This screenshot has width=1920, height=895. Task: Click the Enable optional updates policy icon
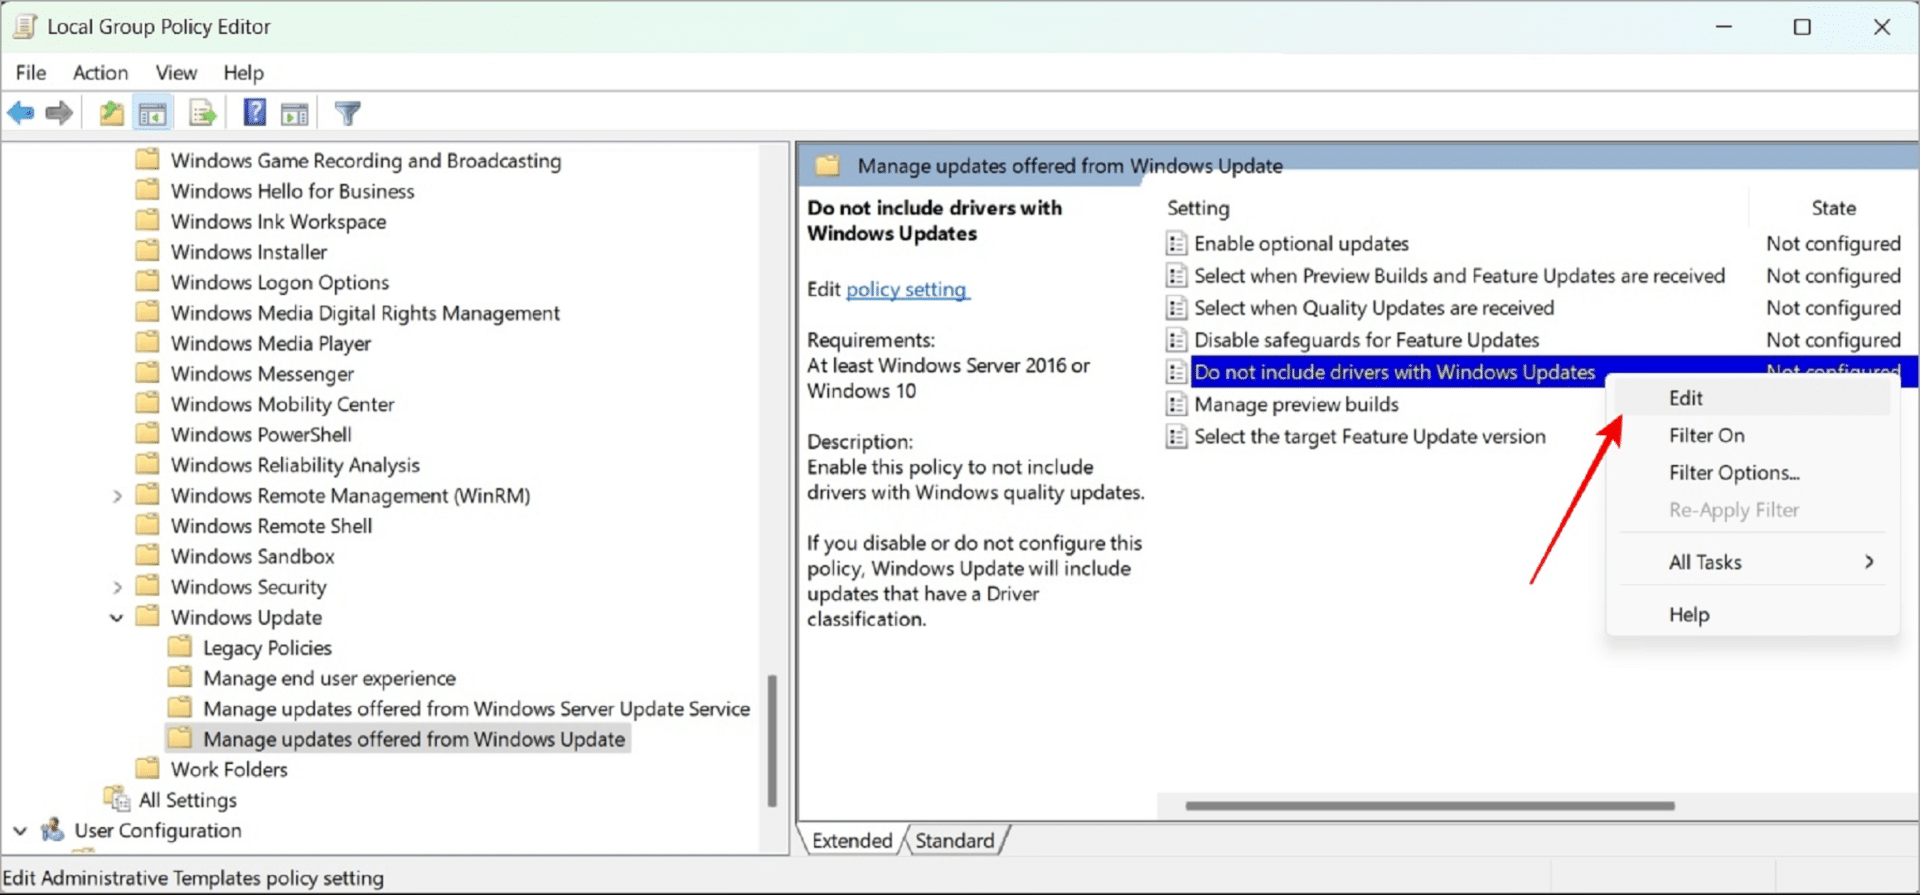pos(1177,243)
